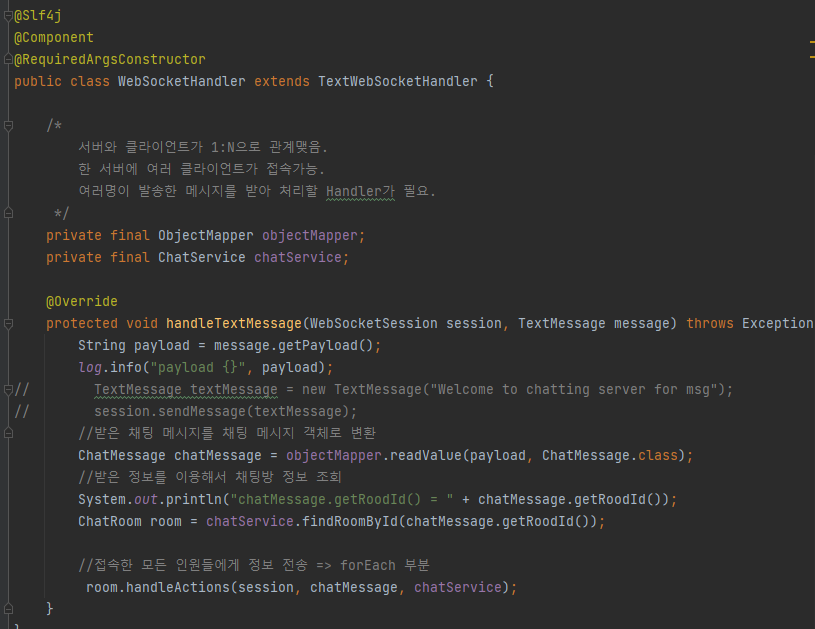Screen dimensions: 815x629
Task: Click ChatMessage.class argument
Action: pos(610,455)
